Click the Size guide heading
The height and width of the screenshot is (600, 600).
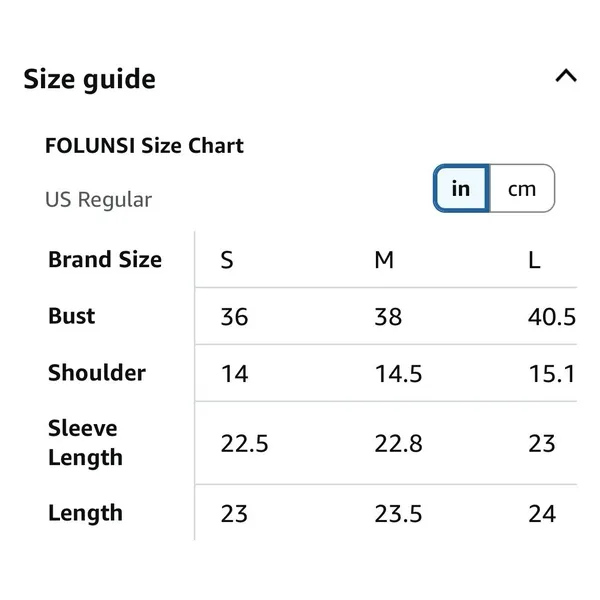click(x=90, y=79)
